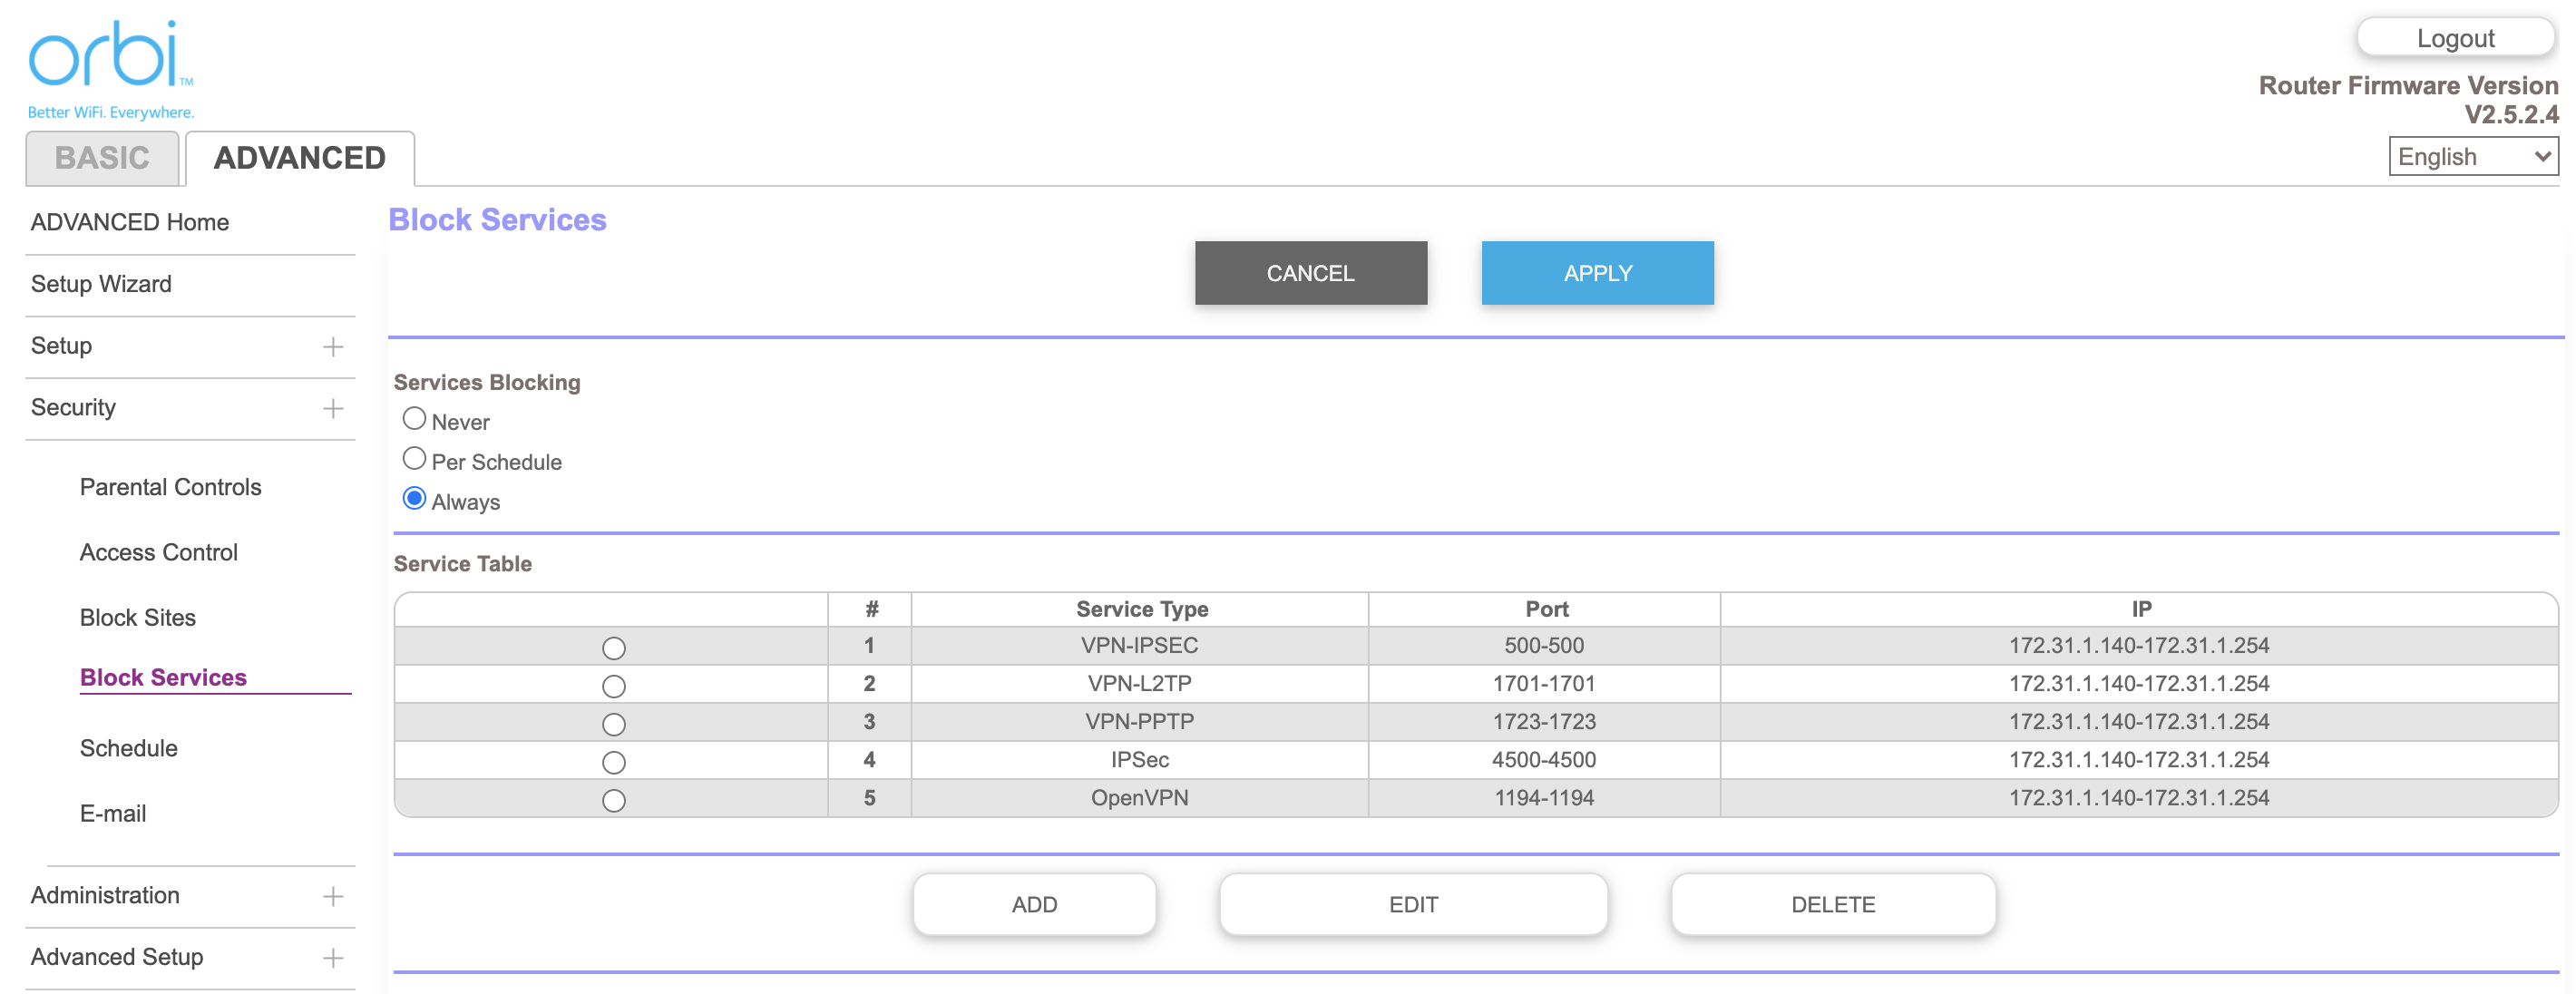Open the Parental Controls page
The image size is (2576, 994).
pos(170,487)
